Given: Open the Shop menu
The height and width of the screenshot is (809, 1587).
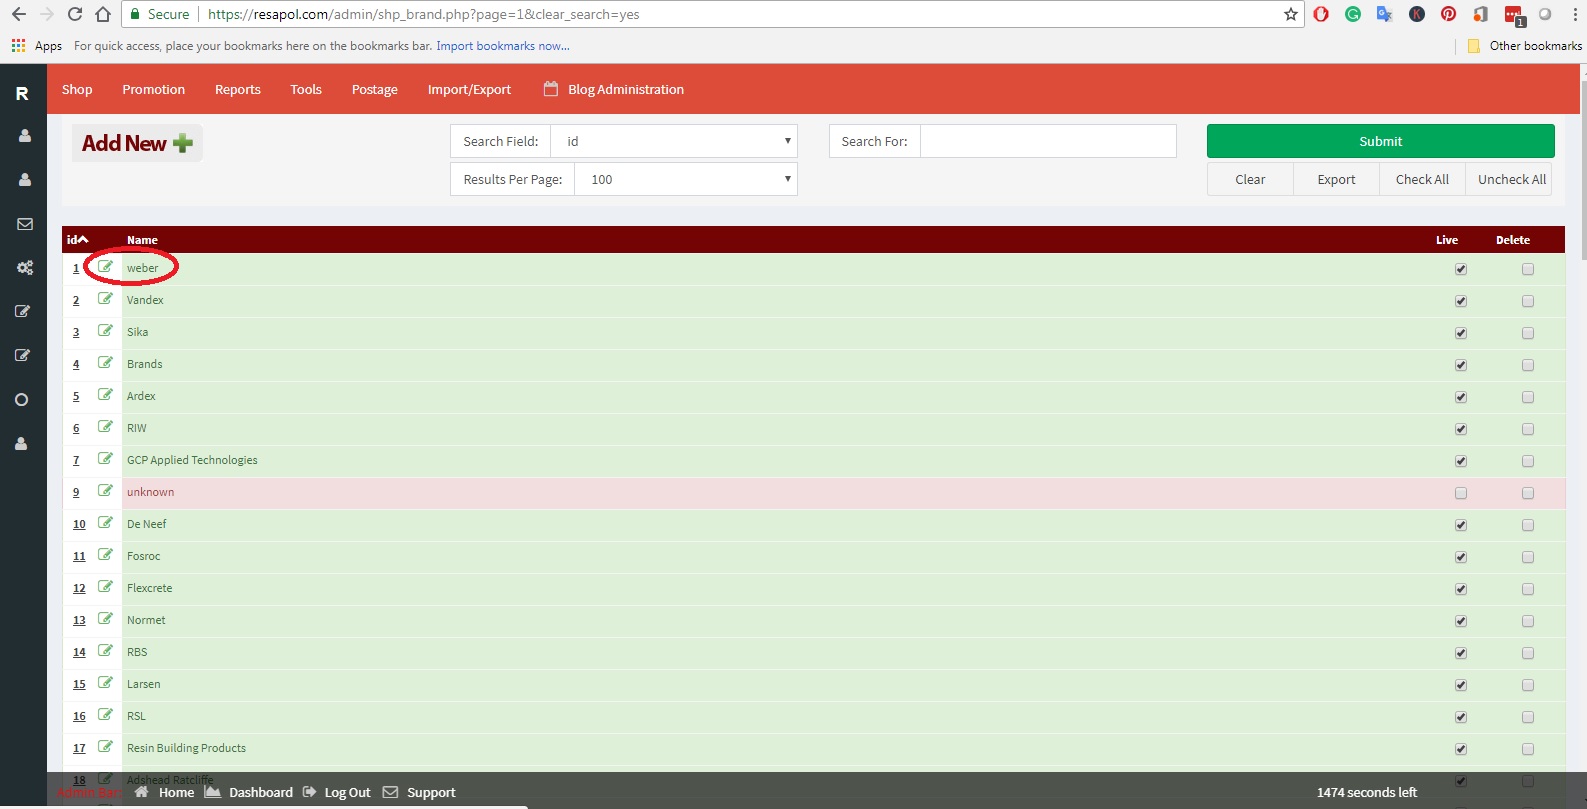Looking at the screenshot, I should pos(77,89).
